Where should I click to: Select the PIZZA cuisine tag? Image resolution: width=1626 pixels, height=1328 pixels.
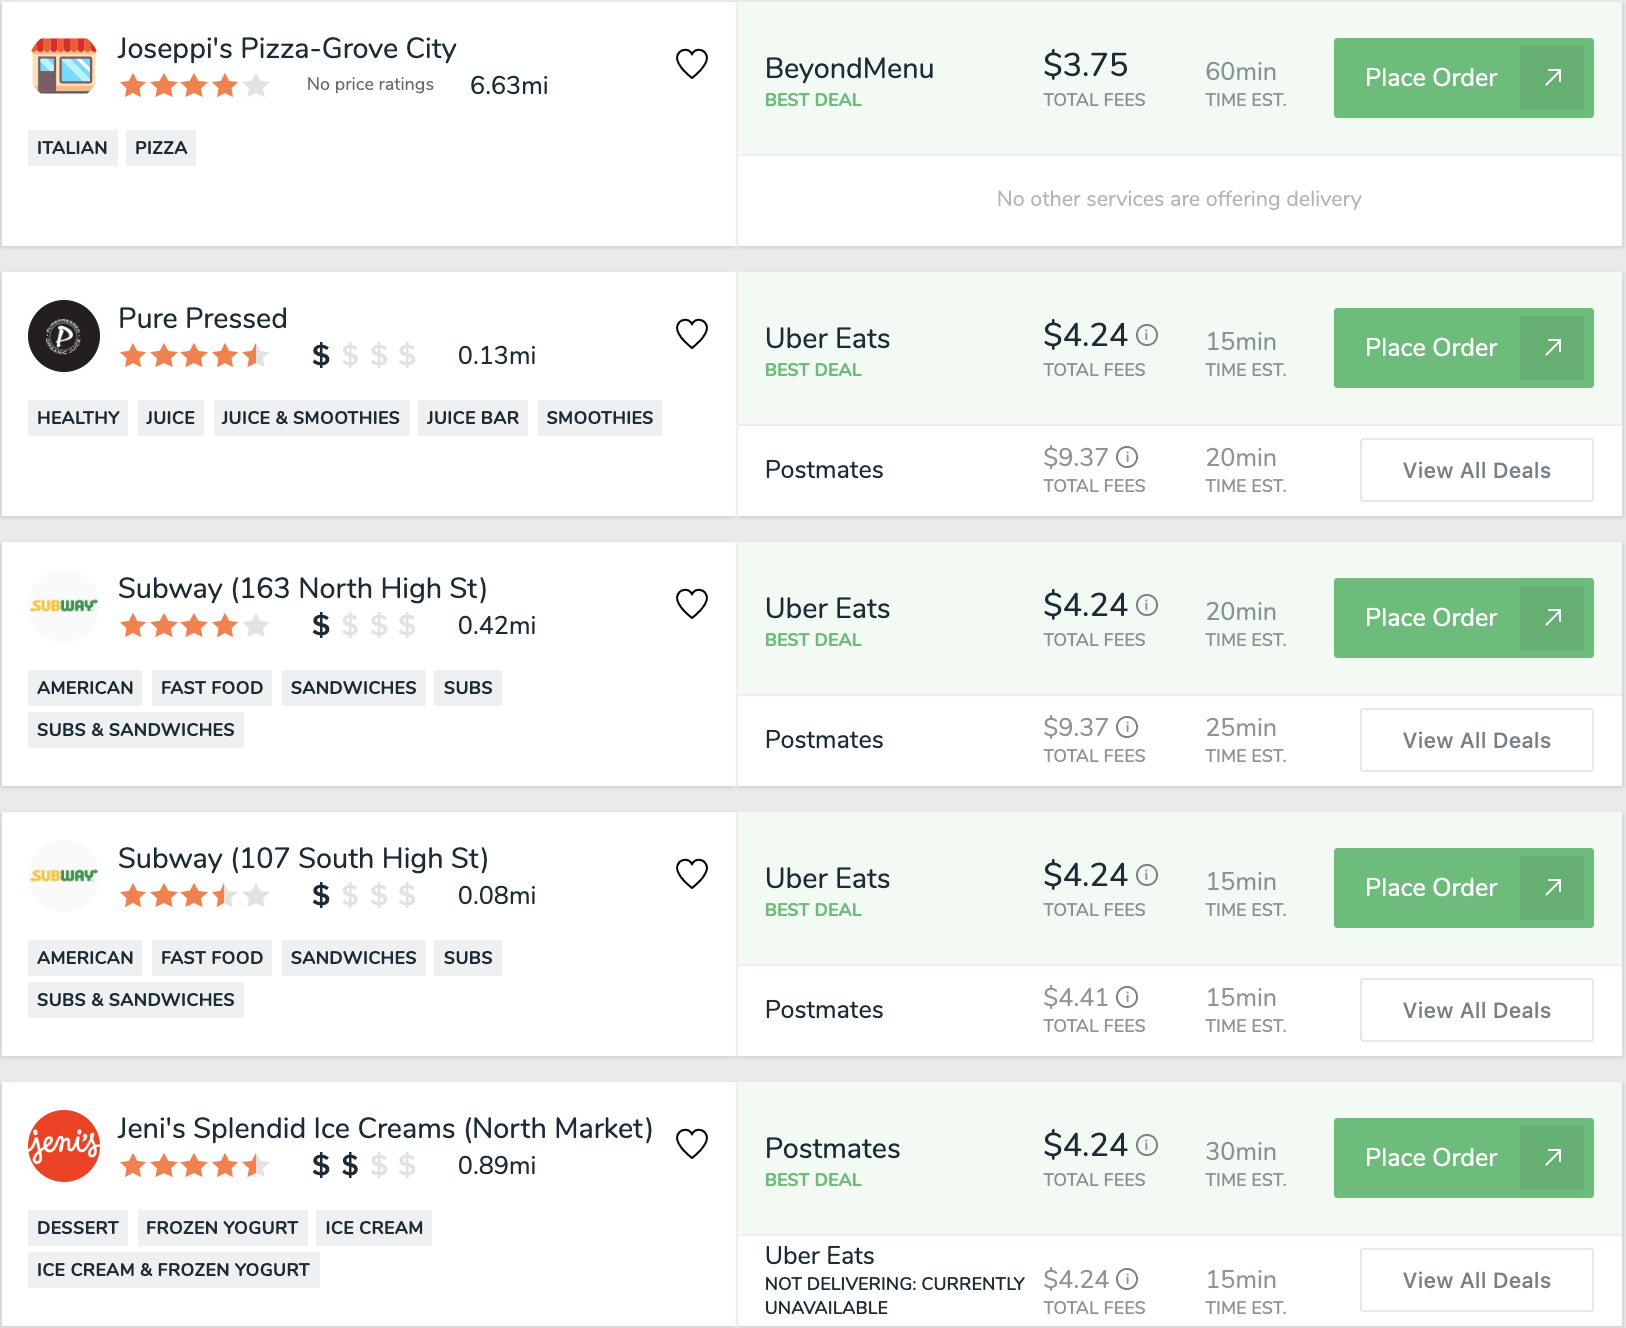click(161, 148)
